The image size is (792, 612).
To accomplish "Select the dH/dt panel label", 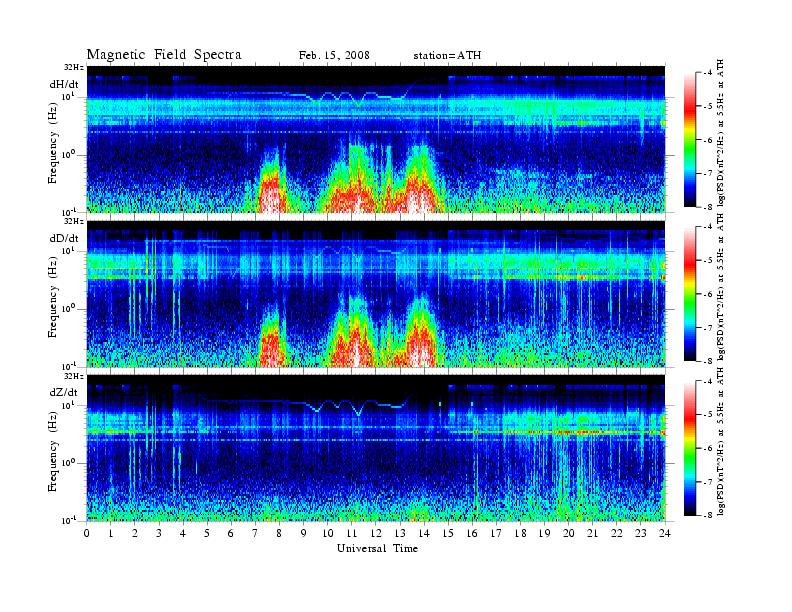I will click(64, 84).
